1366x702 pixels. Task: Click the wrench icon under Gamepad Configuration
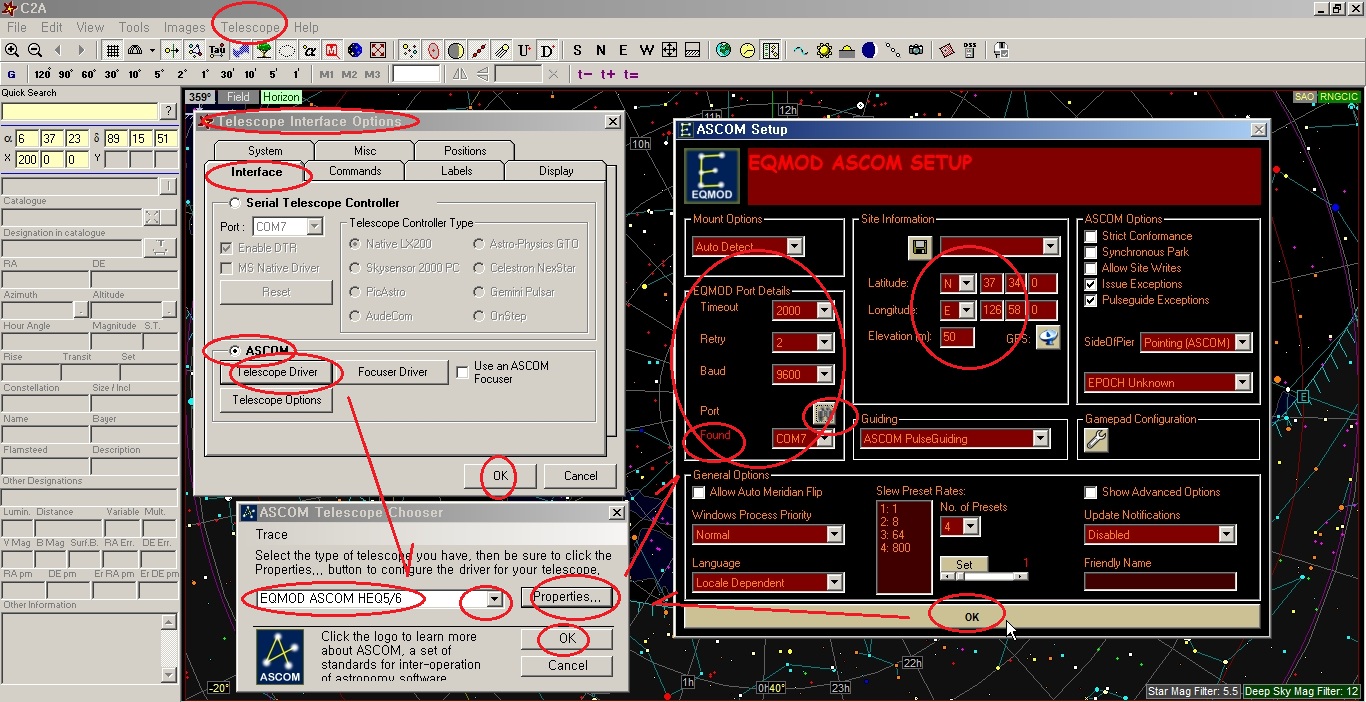(1096, 440)
